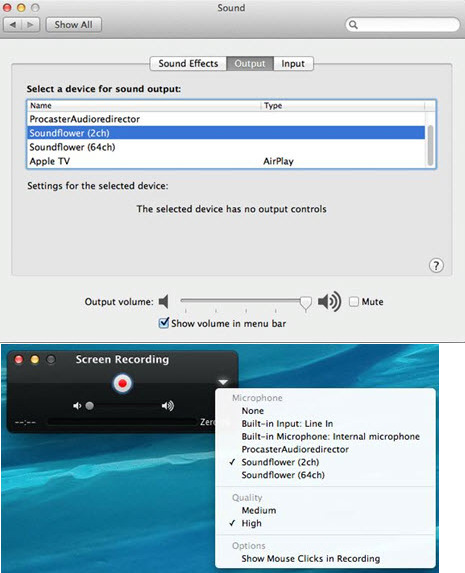This screenshot has height=573, width=465.
Task: Click the loud volume speaker icon
Action: coord(329,301)
